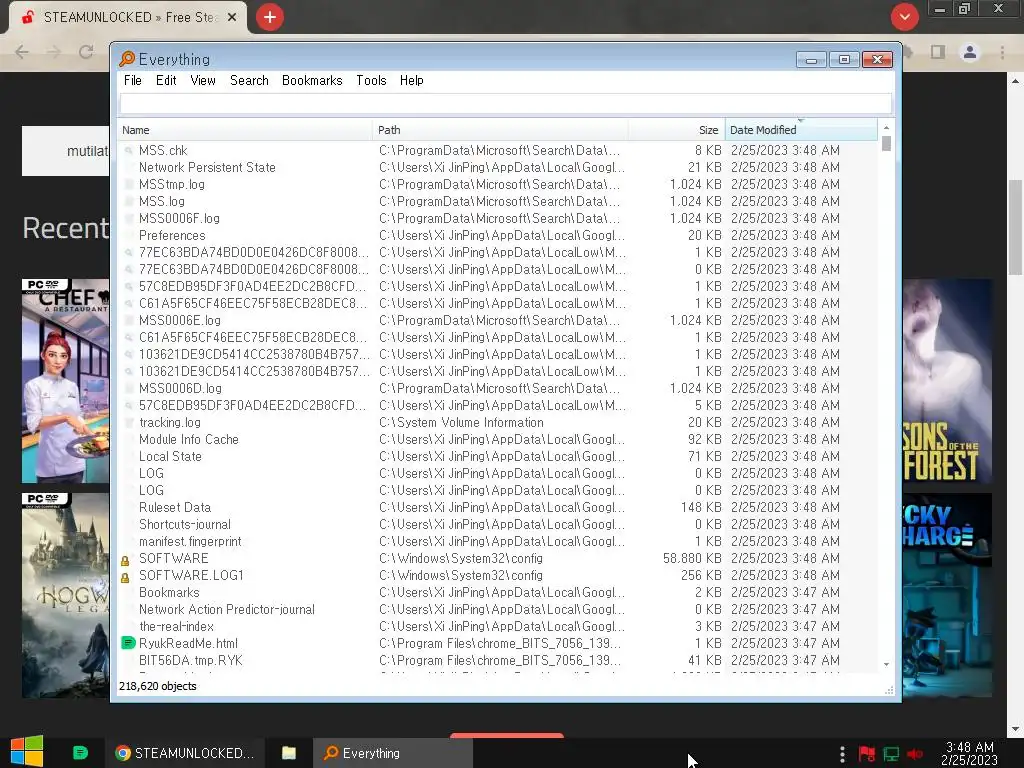The height and width of the screenshot is (768, 1024).
Task: Select SOFTWARE.LOG1 file name
Action: tap(191, 575)
